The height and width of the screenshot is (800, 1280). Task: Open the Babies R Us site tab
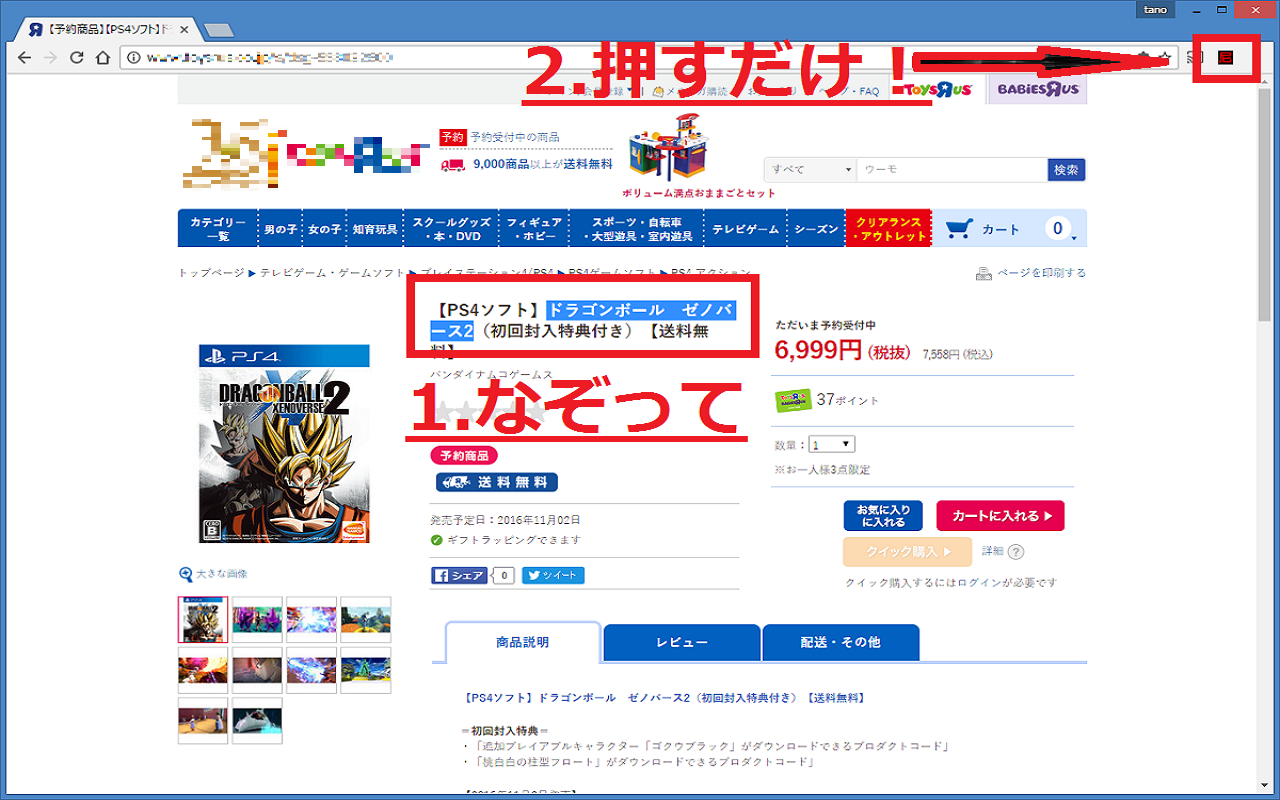click(1037, 90)
